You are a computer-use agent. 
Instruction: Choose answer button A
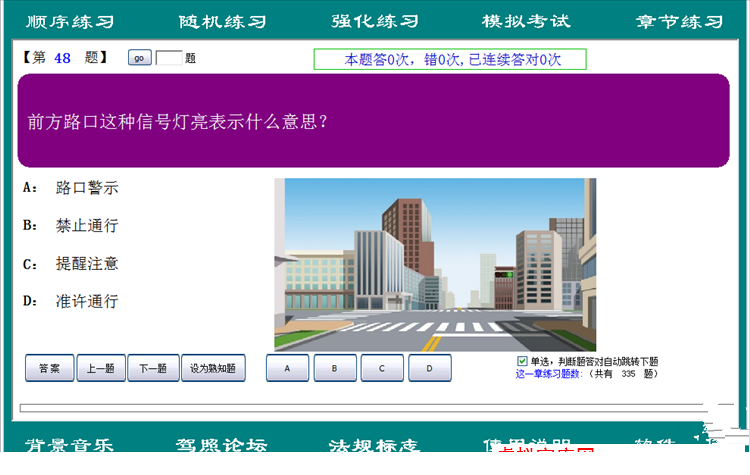[x=287, y=368]
